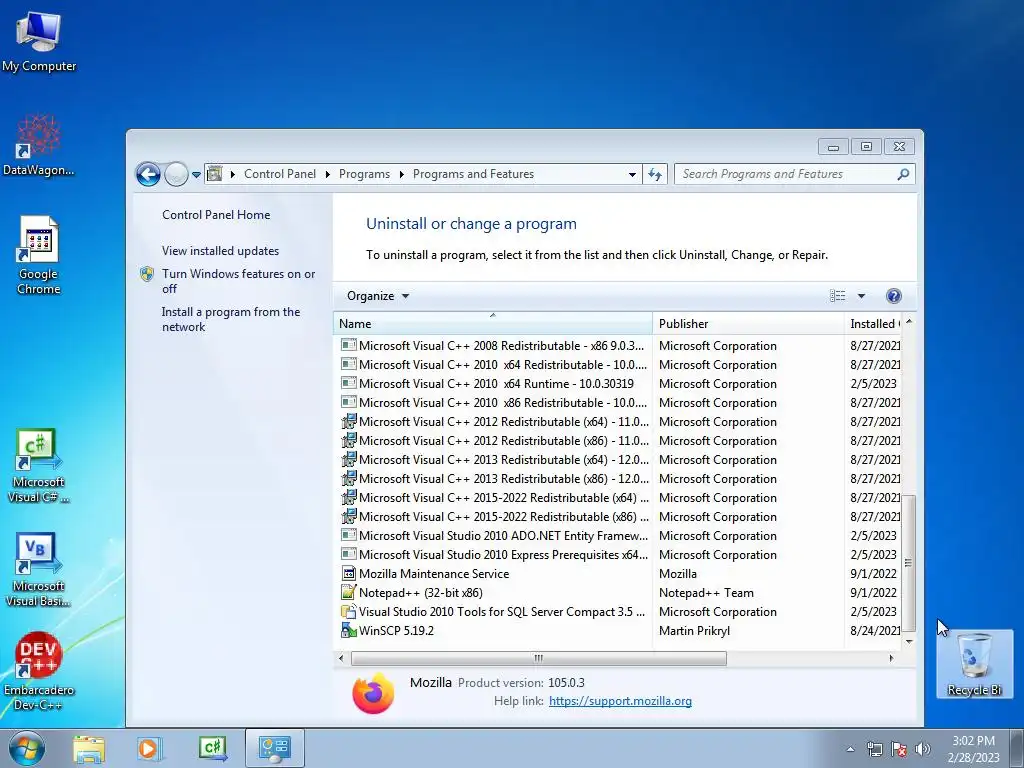
Task: Open Visual C# from the taskbar
Action: (212, 748)
